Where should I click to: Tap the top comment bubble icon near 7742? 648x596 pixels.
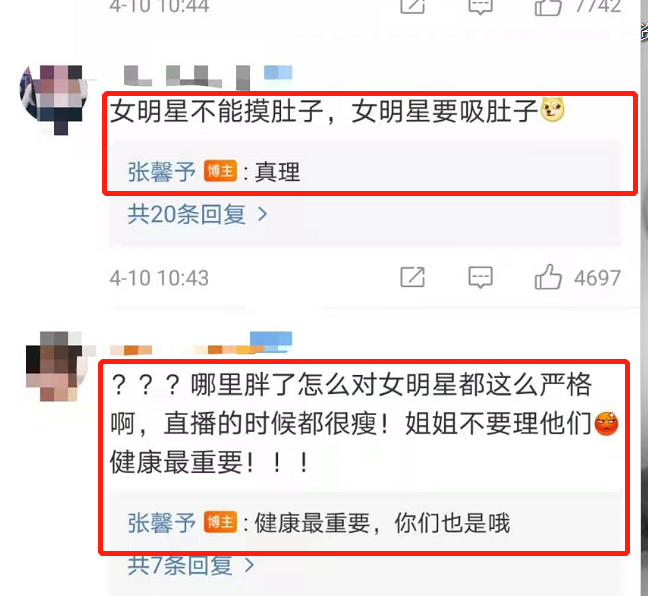pos(480,7)
